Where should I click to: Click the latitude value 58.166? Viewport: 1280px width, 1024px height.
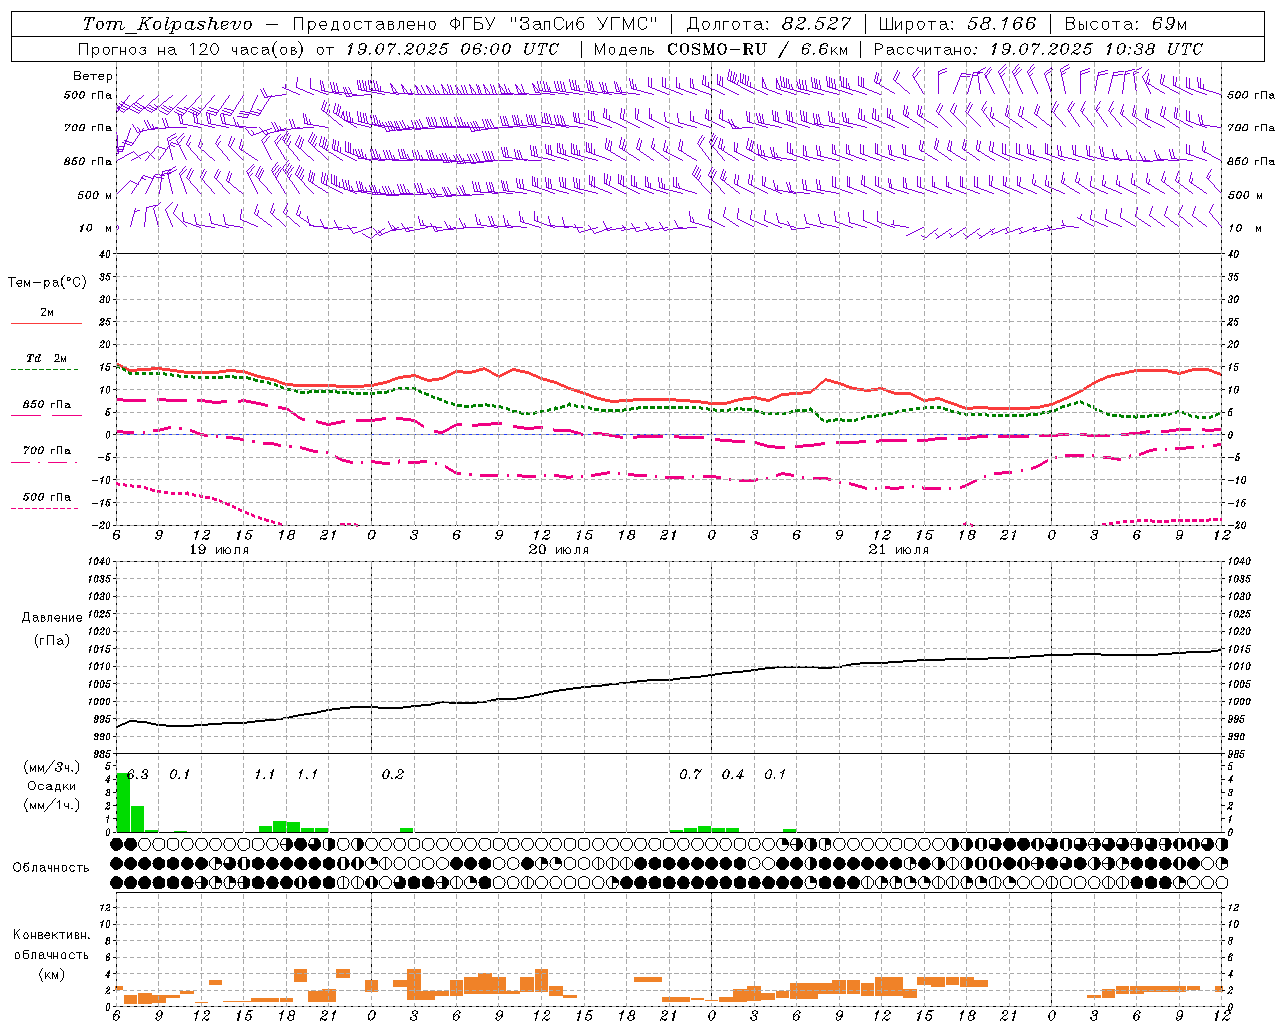pos(1002,24)
